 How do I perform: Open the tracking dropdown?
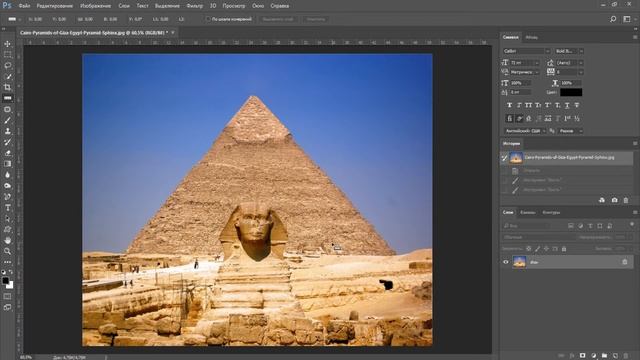569,72
